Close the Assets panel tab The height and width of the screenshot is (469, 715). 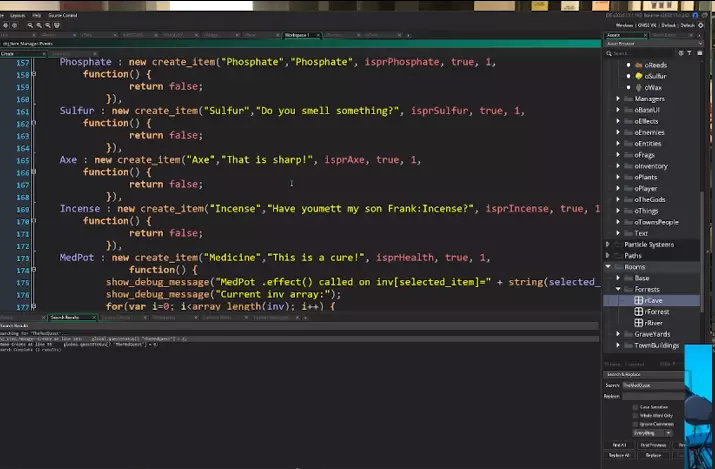point(645,35)
